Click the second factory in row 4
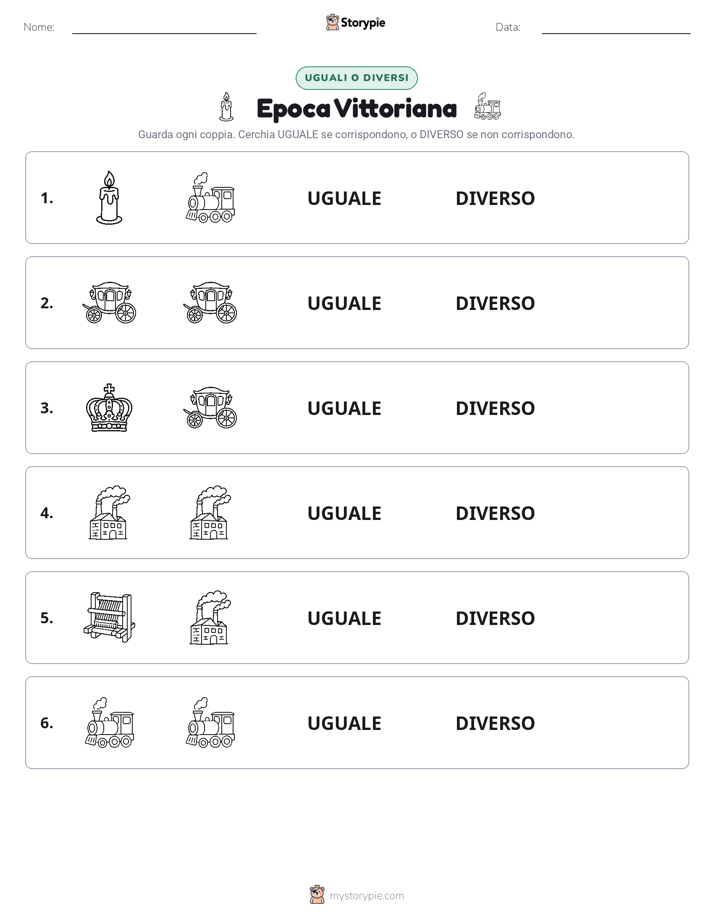This screenshot has height=924, width=714. pos(210,513)
